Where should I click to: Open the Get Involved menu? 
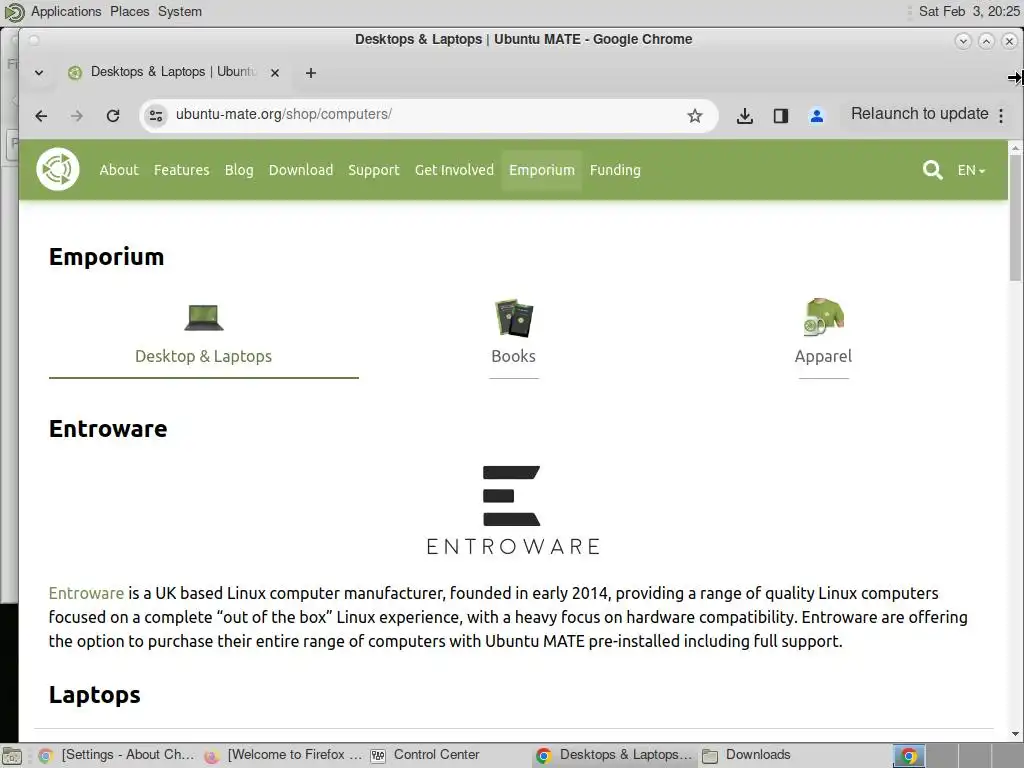(455, 170)
